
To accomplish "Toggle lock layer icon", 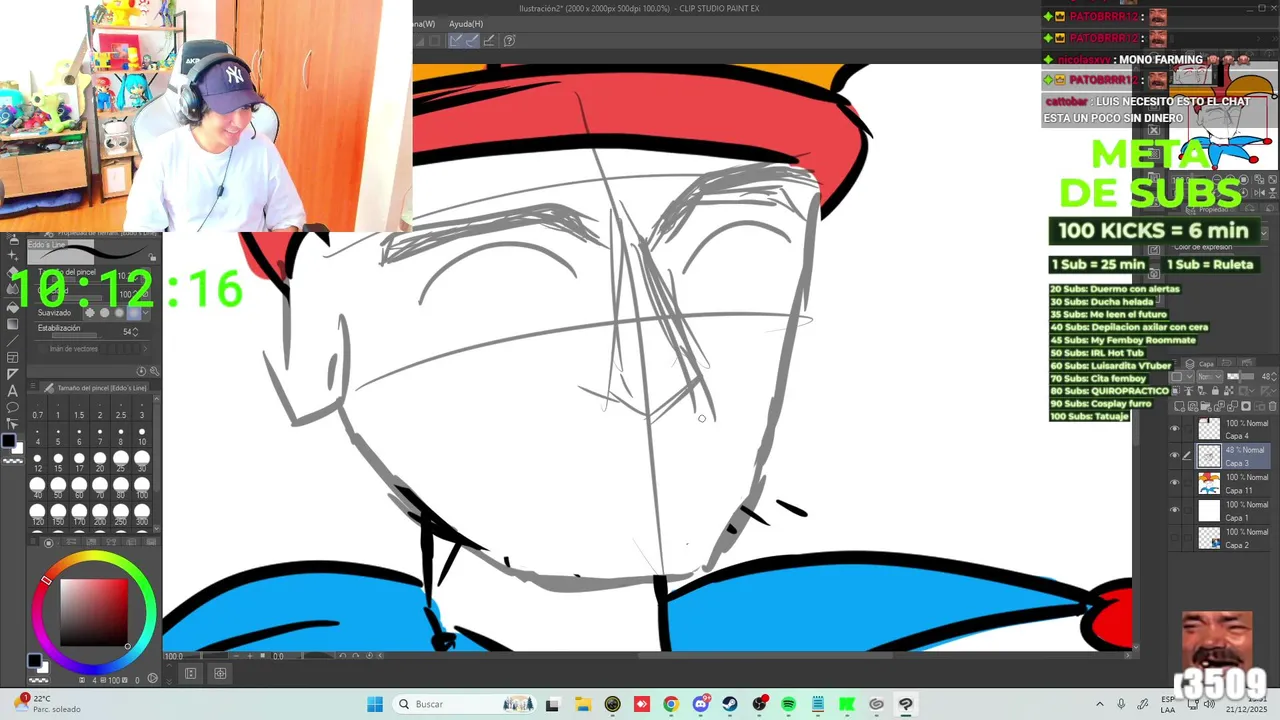I will coord(1215,391).
